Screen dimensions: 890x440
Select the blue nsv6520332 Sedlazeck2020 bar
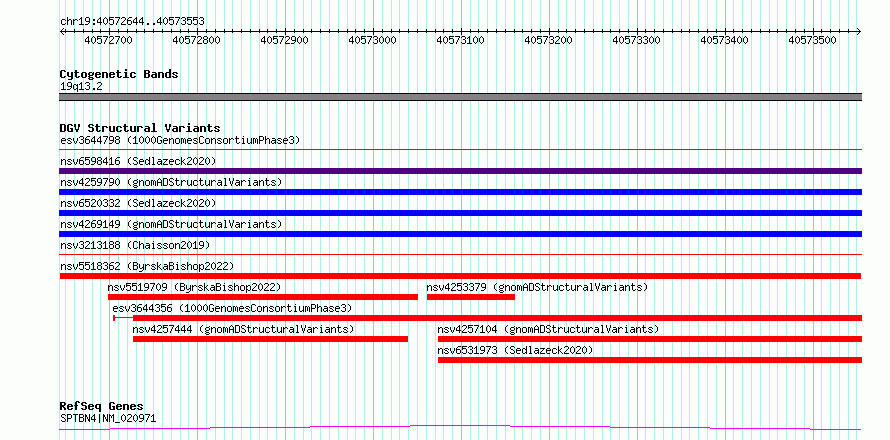460,213
